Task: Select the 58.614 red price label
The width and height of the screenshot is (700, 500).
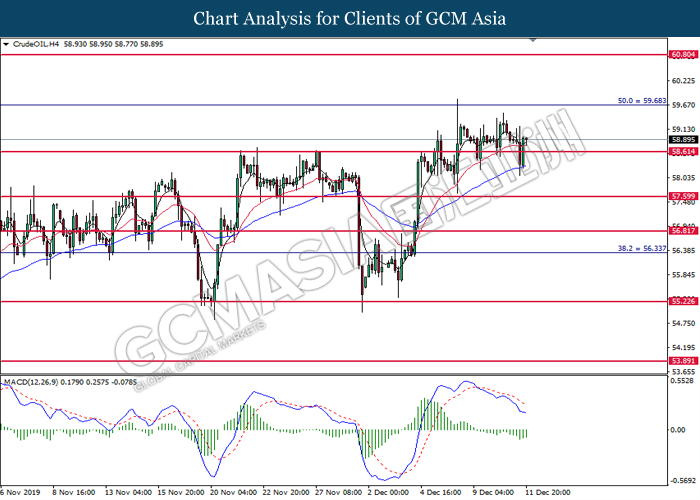Action: click(x=683, y=152)
